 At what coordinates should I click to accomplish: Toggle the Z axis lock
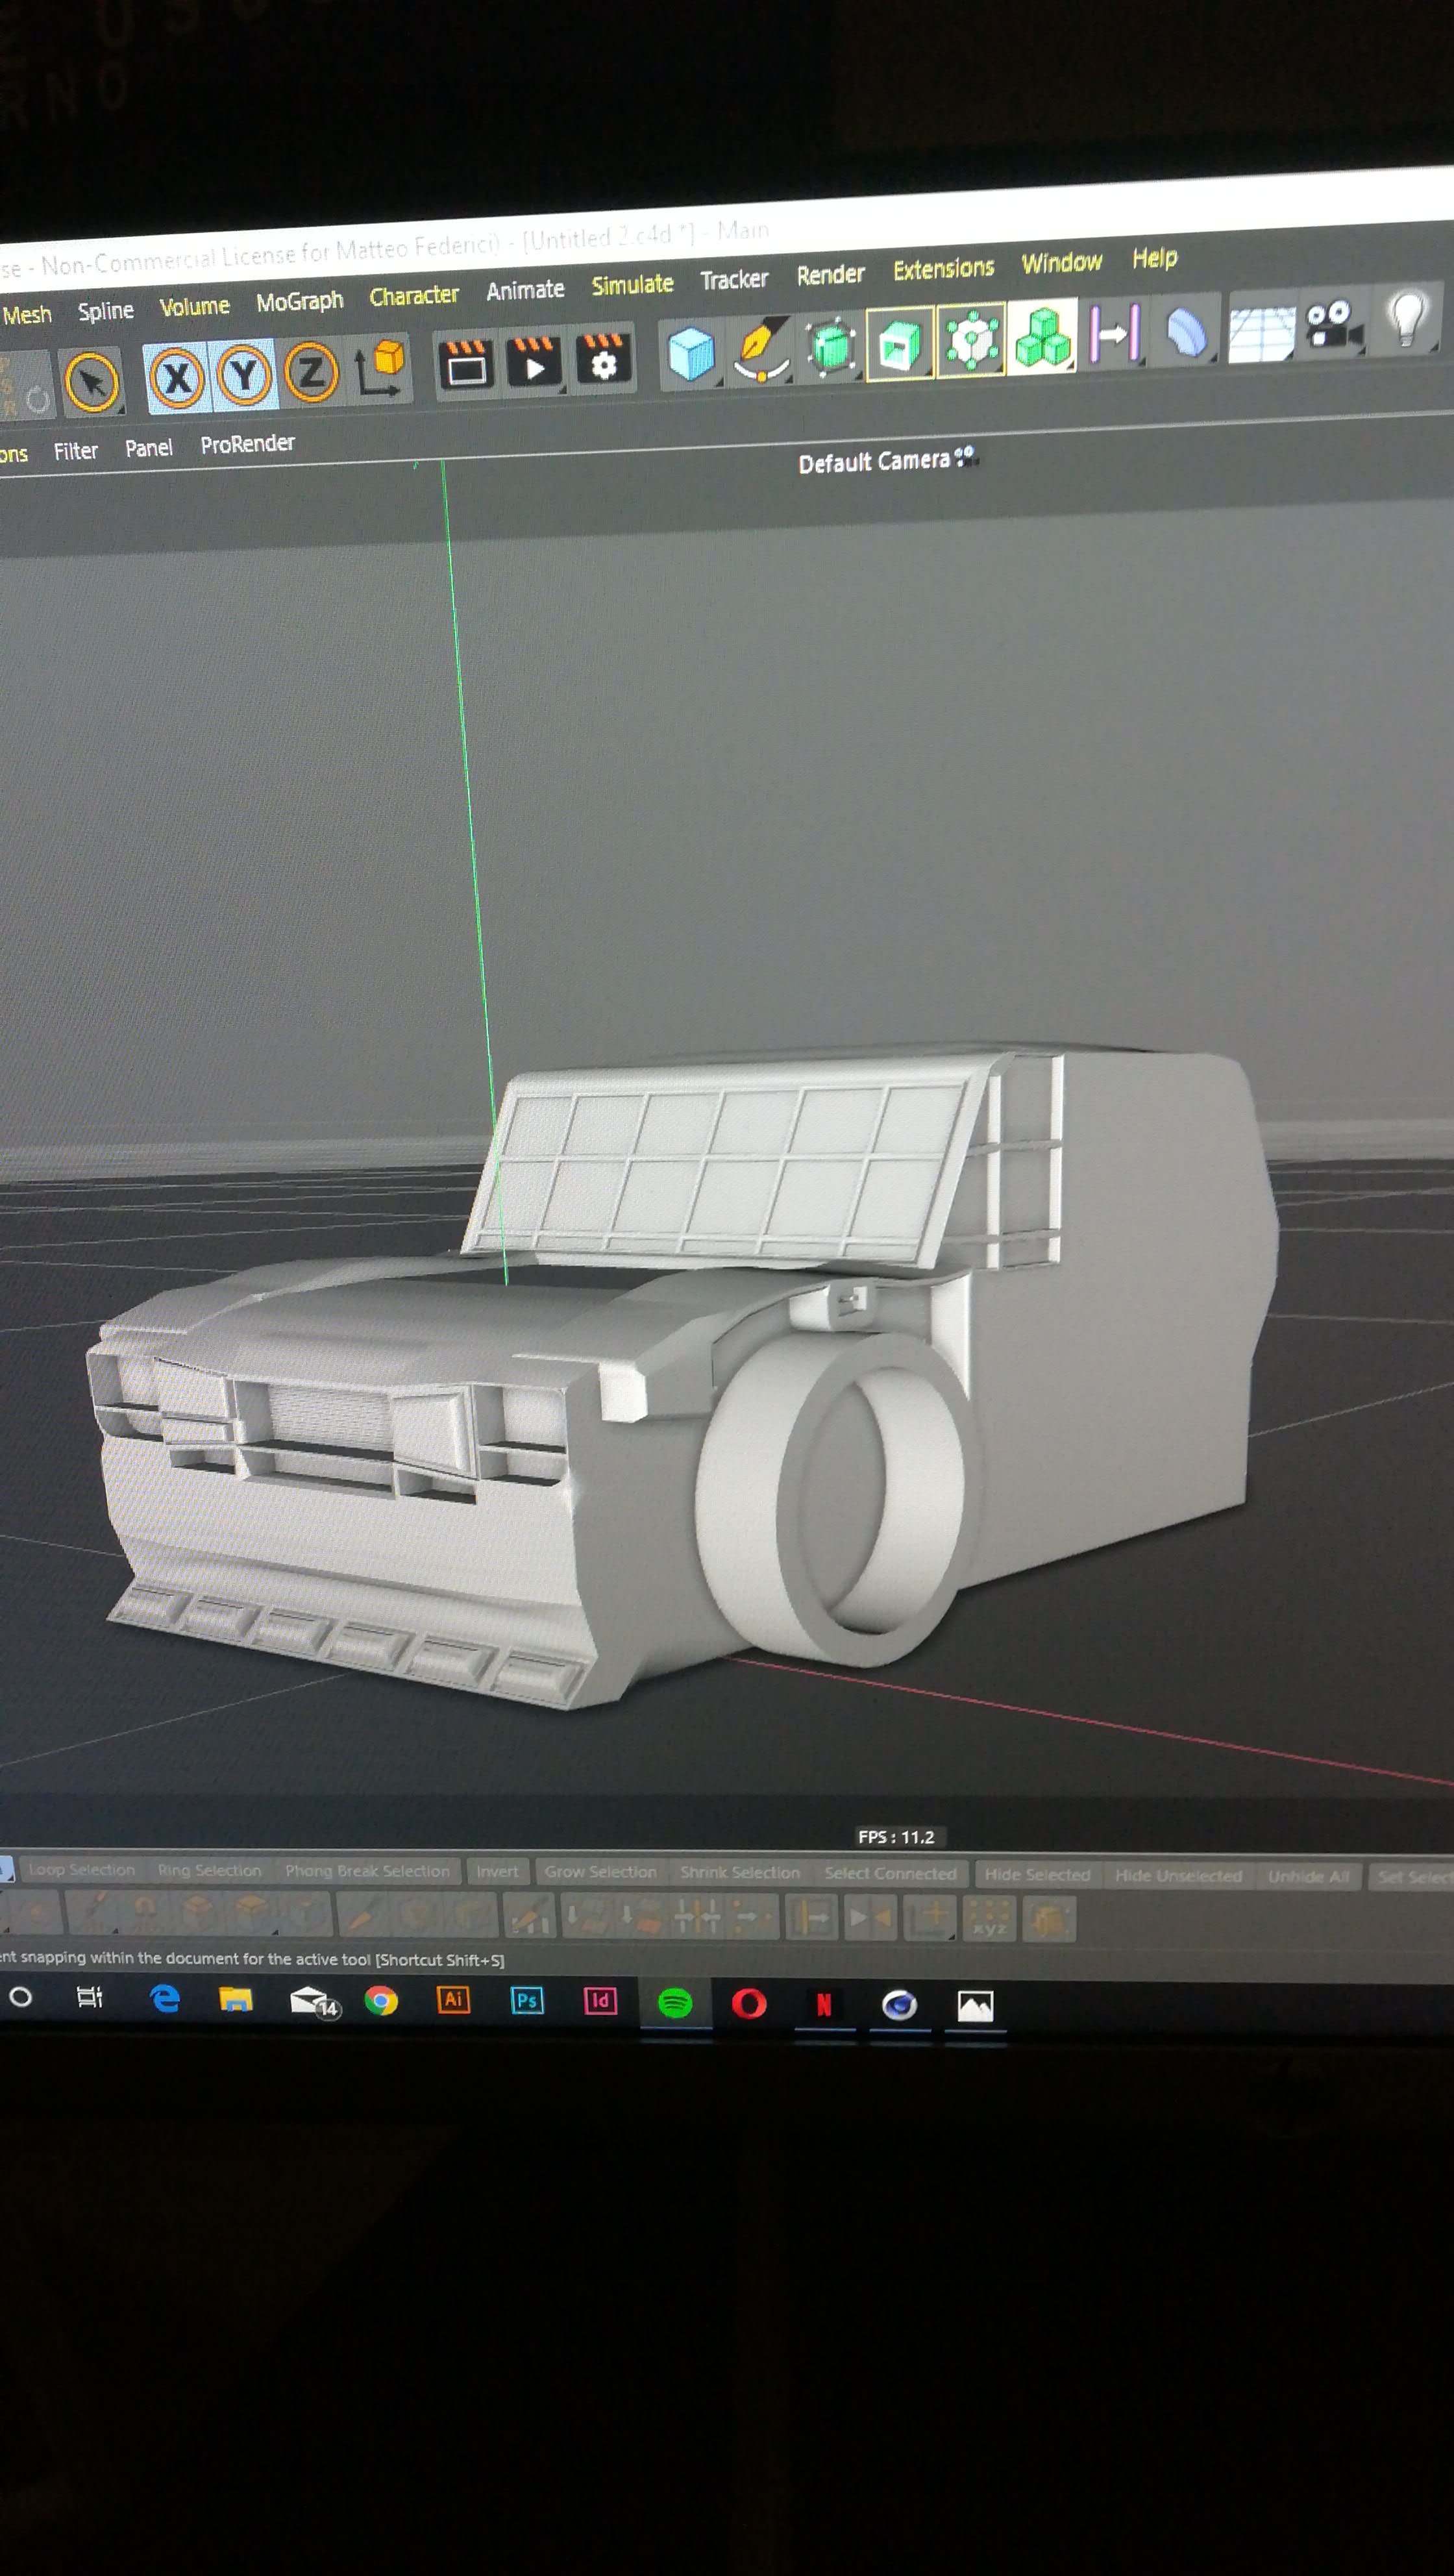click(311, 372)
